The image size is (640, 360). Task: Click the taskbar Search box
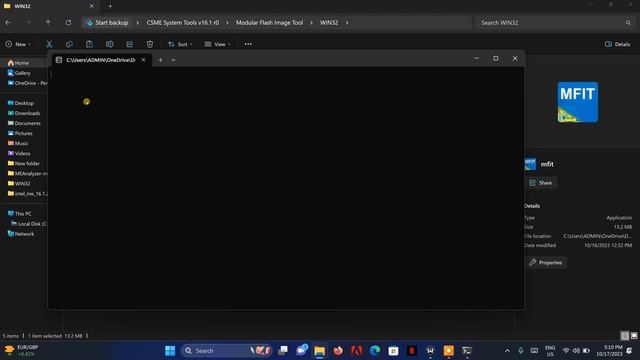pyautogui.click(x=227, y=351)
